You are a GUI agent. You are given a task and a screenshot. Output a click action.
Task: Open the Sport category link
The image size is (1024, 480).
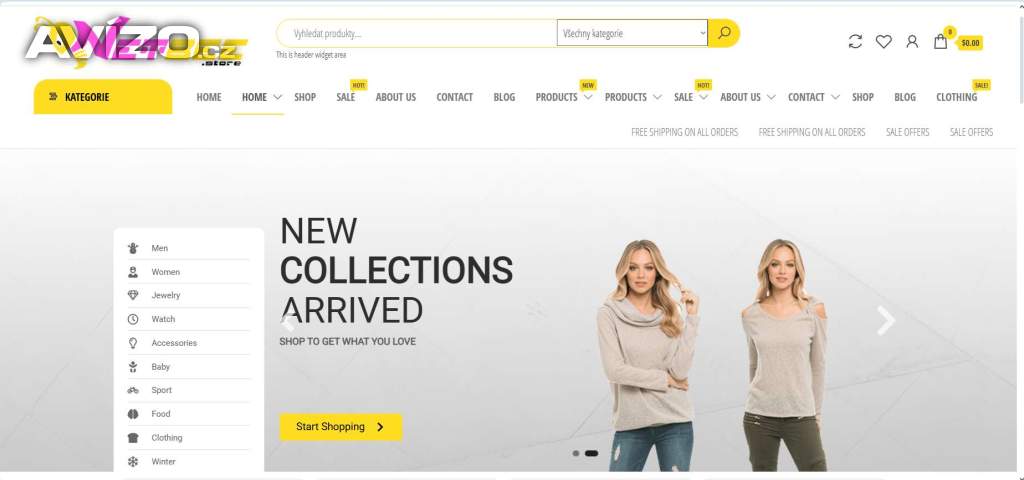(161, 390)
